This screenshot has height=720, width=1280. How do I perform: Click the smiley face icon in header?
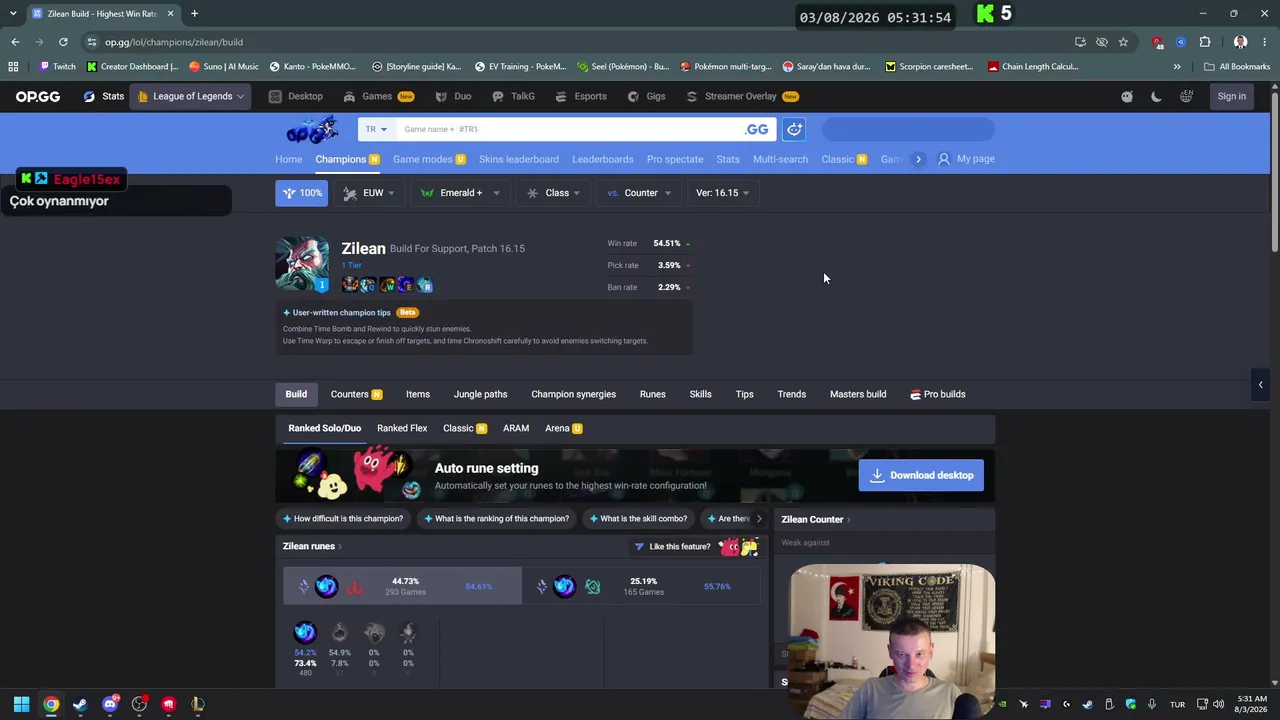(1127, 96)
